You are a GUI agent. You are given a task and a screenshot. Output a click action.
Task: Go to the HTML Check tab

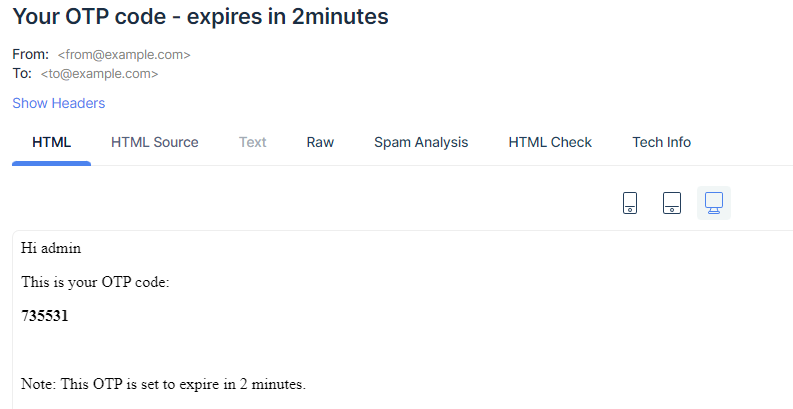[x=550, y=142]
